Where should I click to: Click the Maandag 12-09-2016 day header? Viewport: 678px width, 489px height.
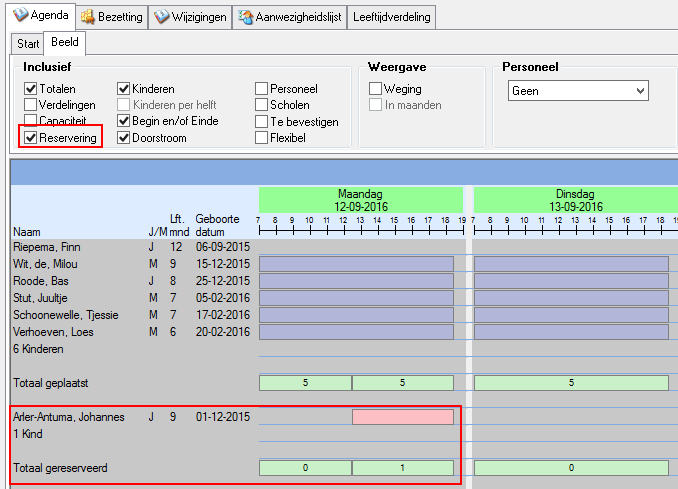click(360, 200)
